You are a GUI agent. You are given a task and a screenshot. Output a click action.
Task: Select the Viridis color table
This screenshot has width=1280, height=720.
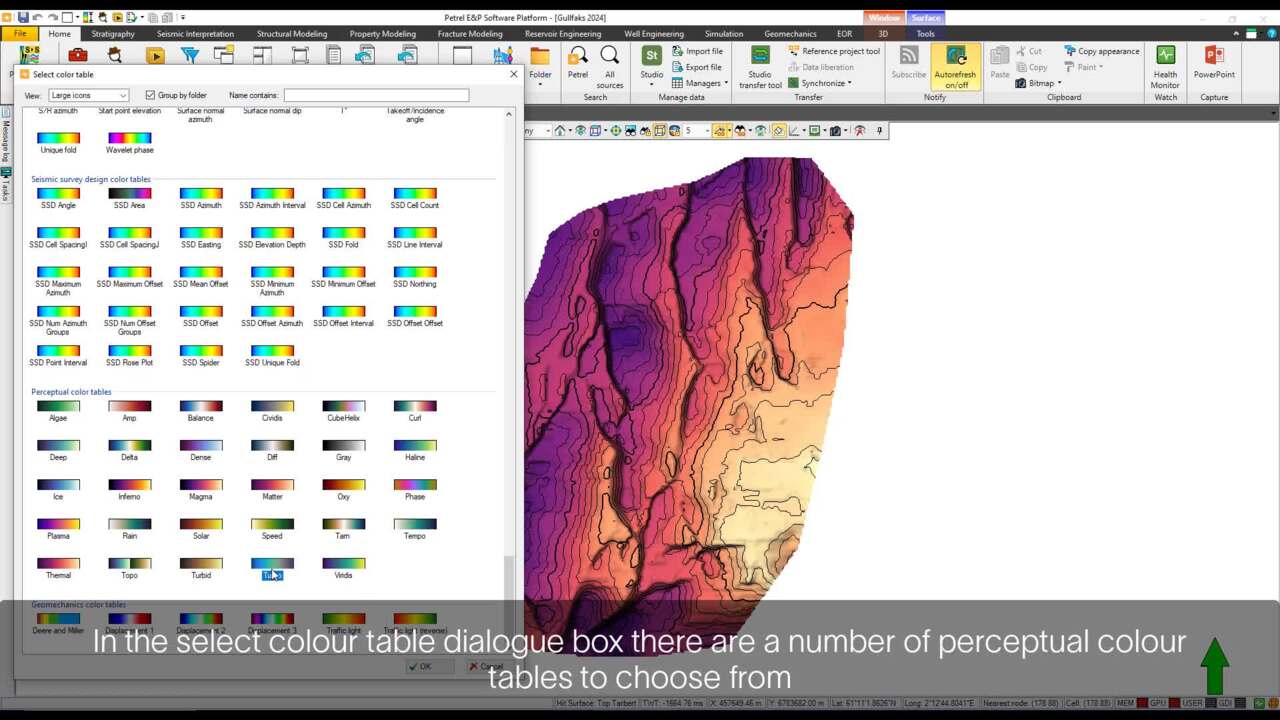click(x=343, y=569)
